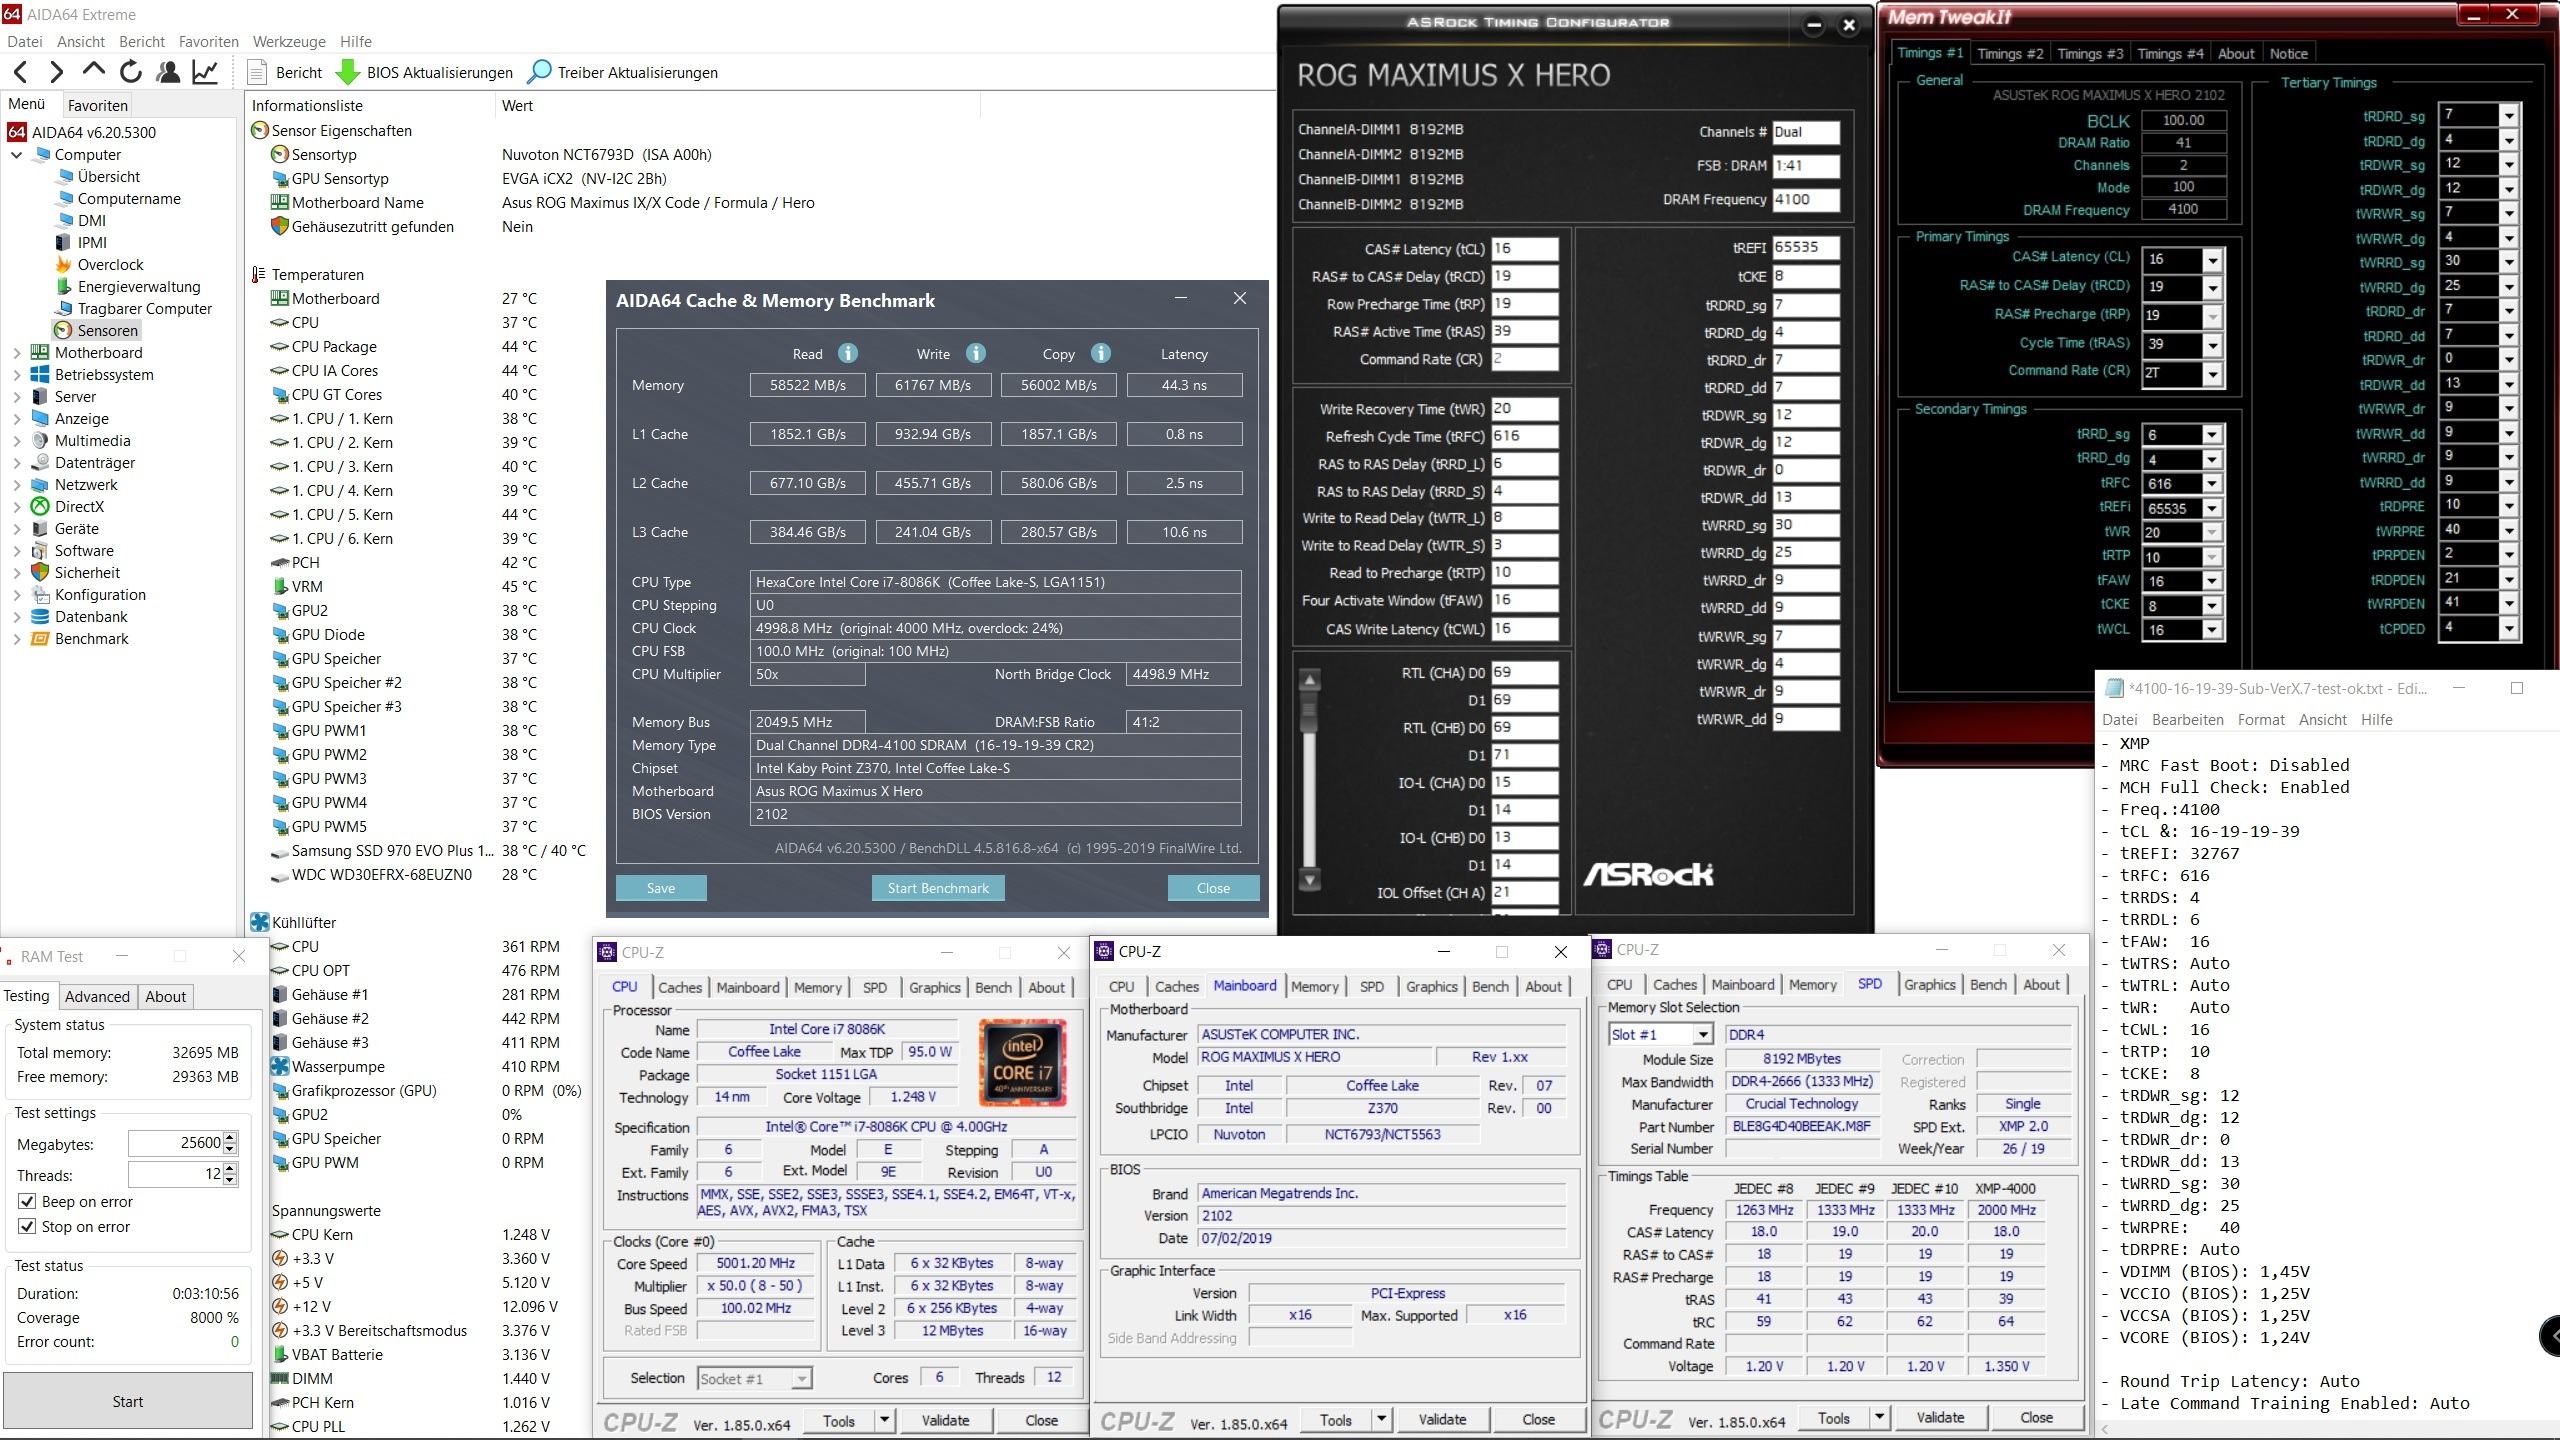The height and width of the screenshot is (1440, 2560).
Task: Click Sicherheit shield tree icon
Action: pyautogui.click(x=40, y=572)
